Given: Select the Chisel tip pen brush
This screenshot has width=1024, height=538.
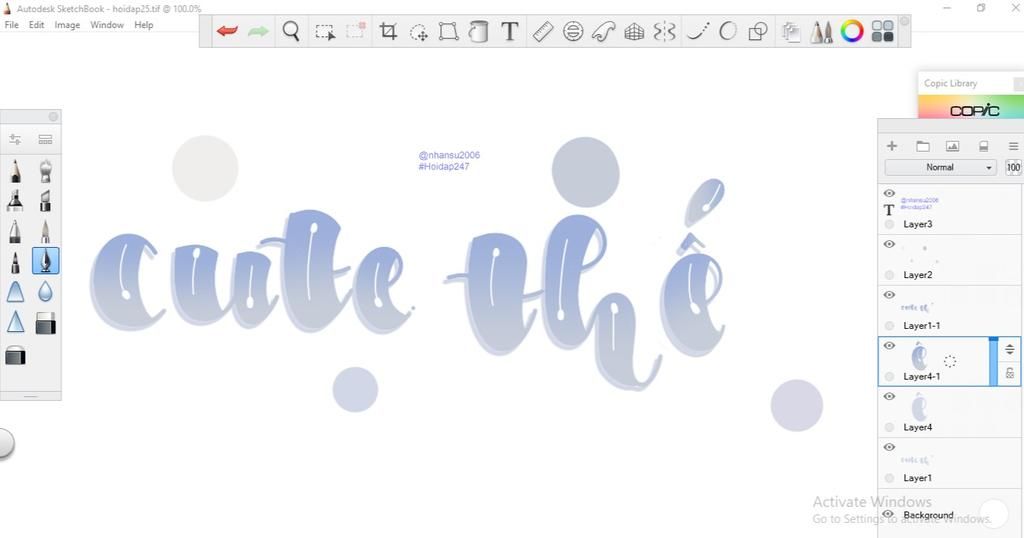Looking at the screenshot, I should (45, 200).
